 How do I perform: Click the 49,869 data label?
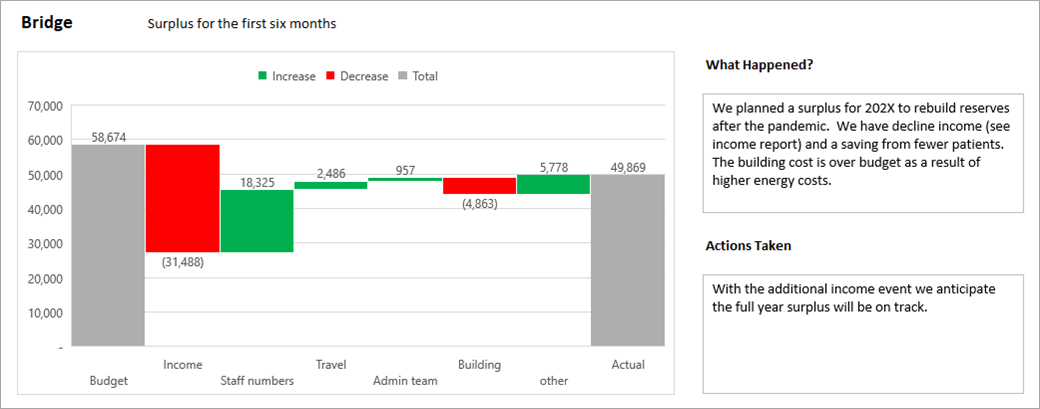tap(627, 167)
